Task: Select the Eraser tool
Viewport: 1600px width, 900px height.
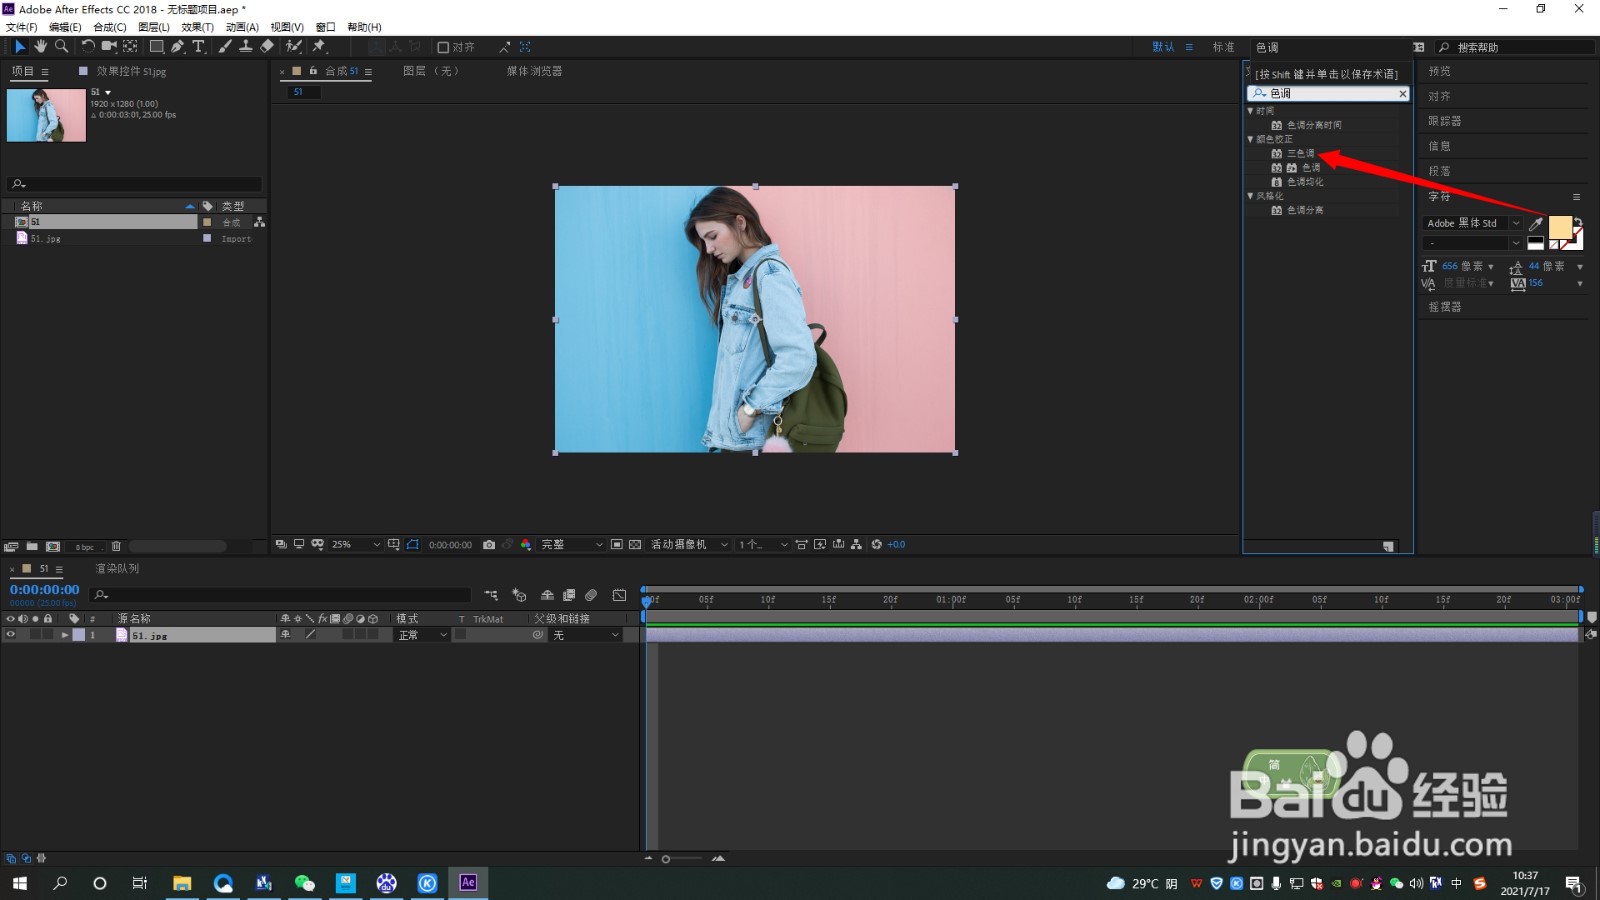Action: (x=266, y=47)
